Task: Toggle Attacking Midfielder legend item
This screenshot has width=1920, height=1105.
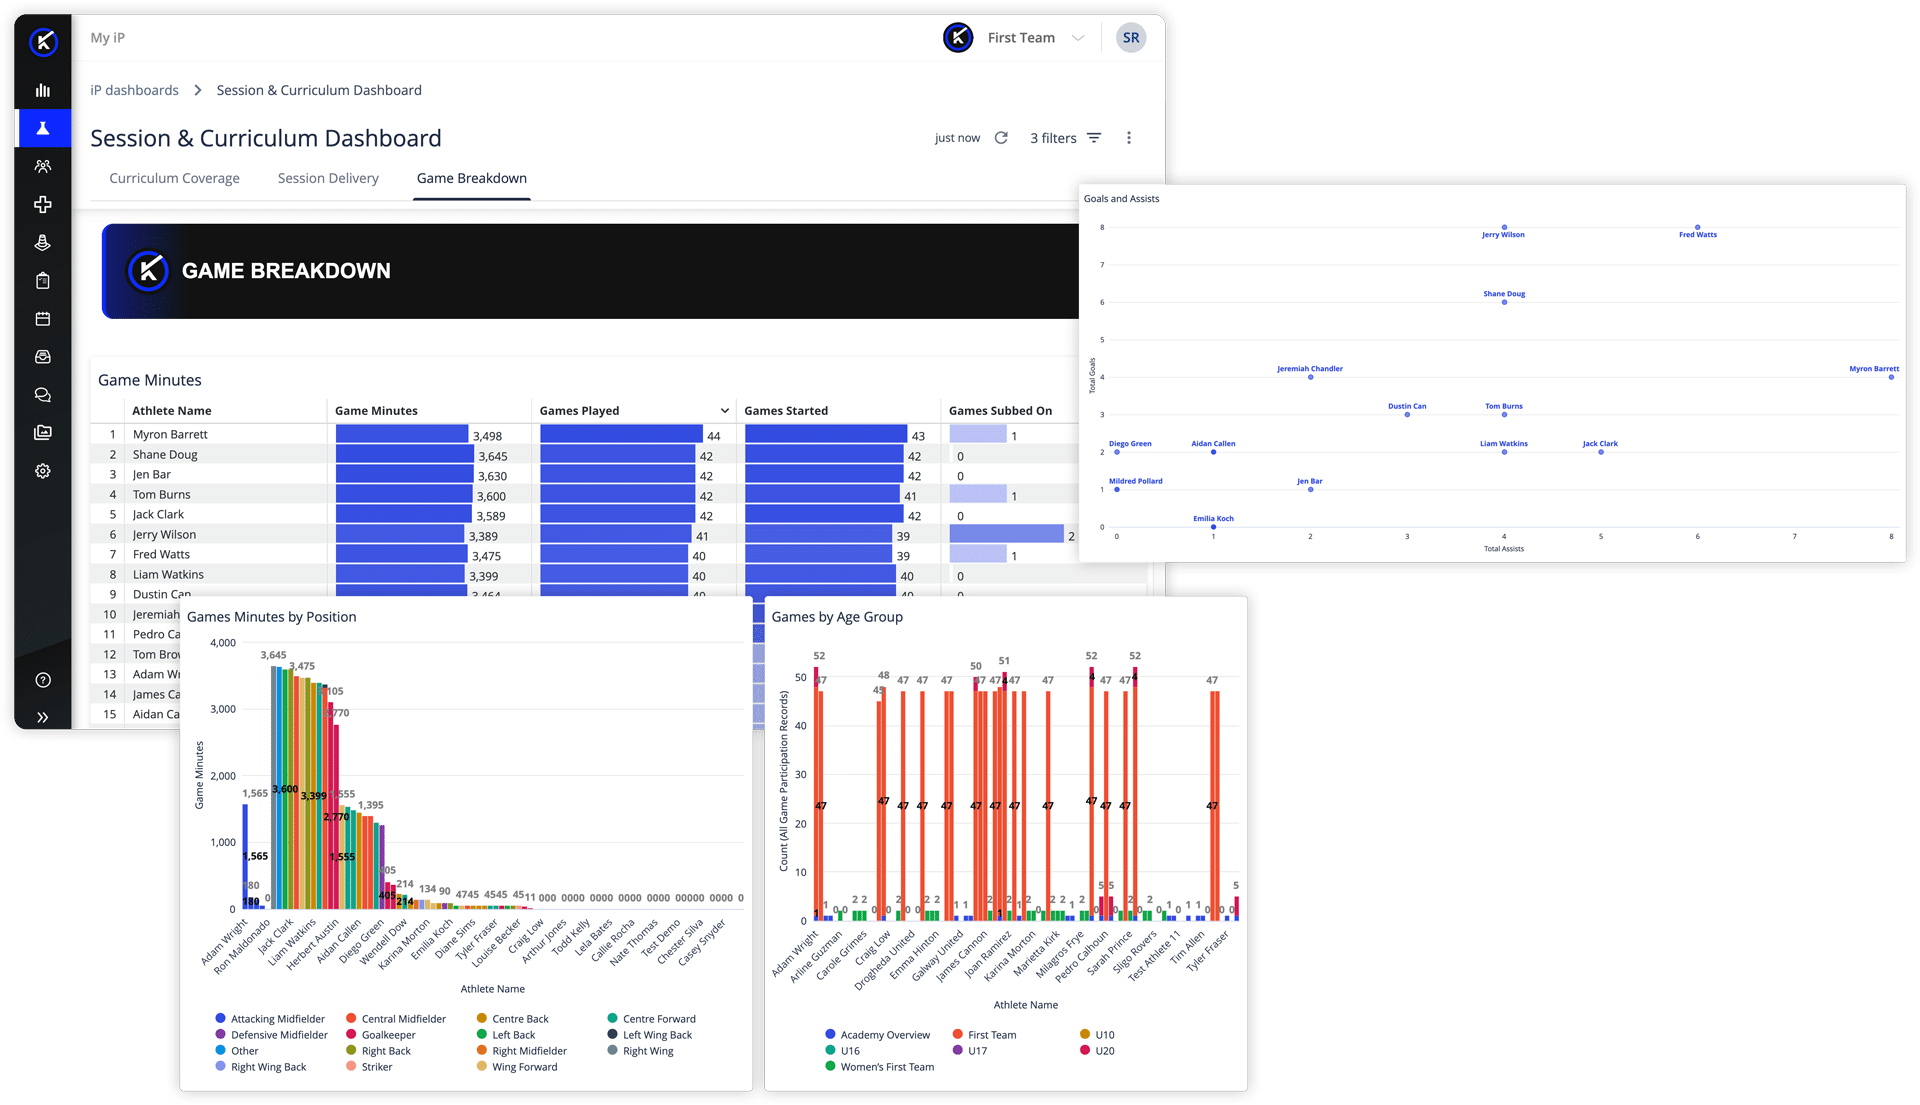Action: (269, 1019)
